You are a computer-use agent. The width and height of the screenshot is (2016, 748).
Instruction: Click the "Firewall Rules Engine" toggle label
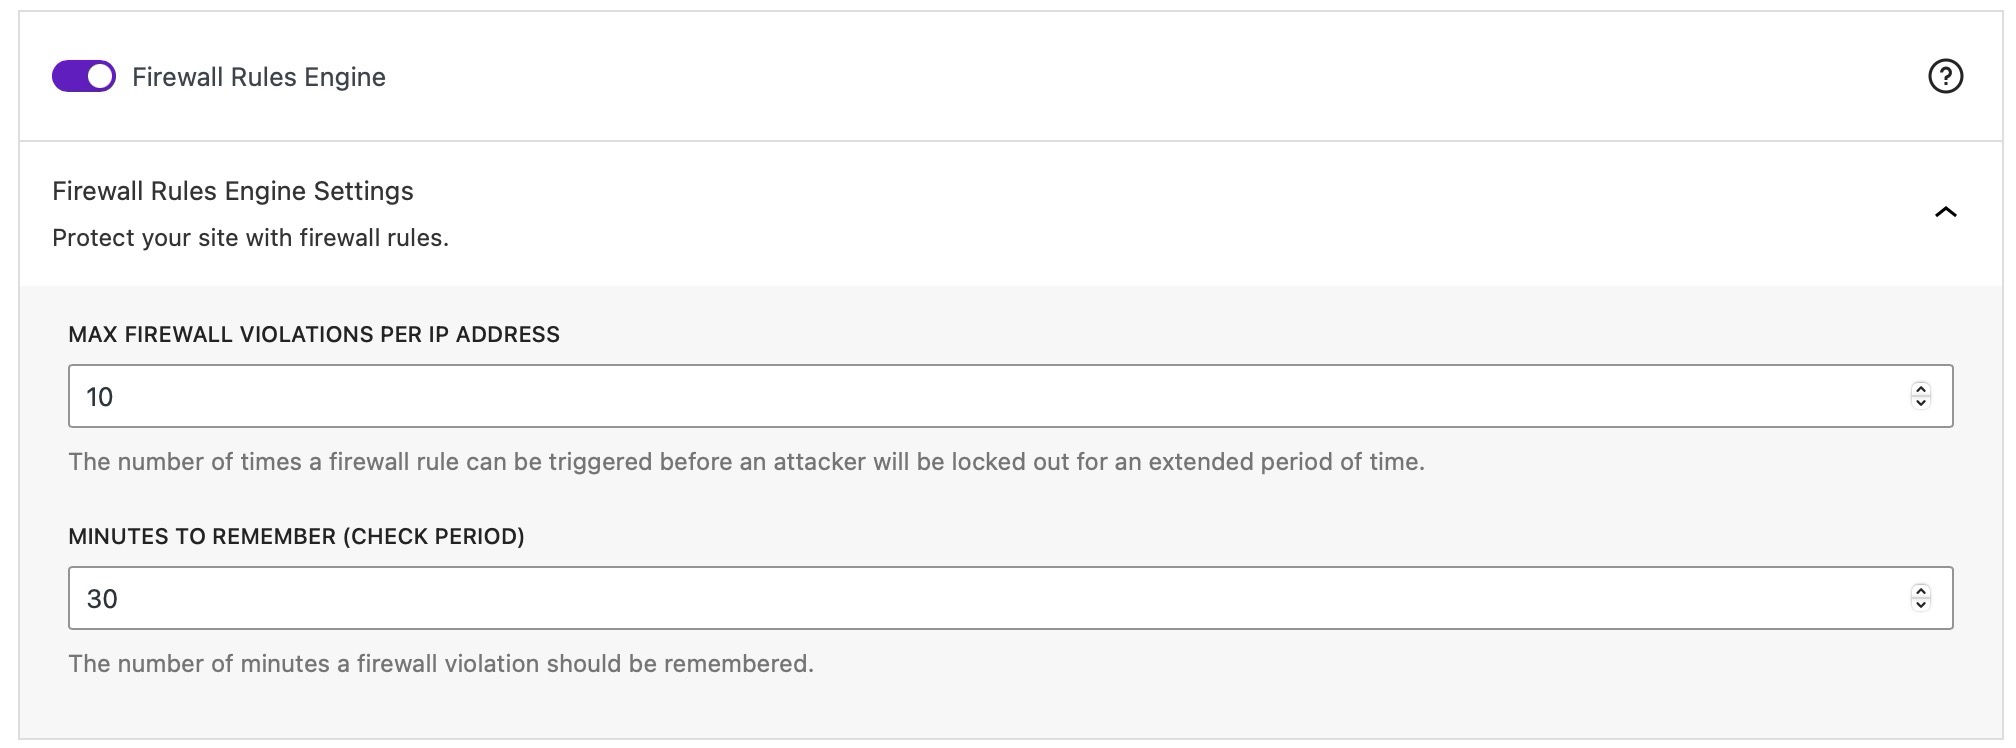(x=259, y=77)
